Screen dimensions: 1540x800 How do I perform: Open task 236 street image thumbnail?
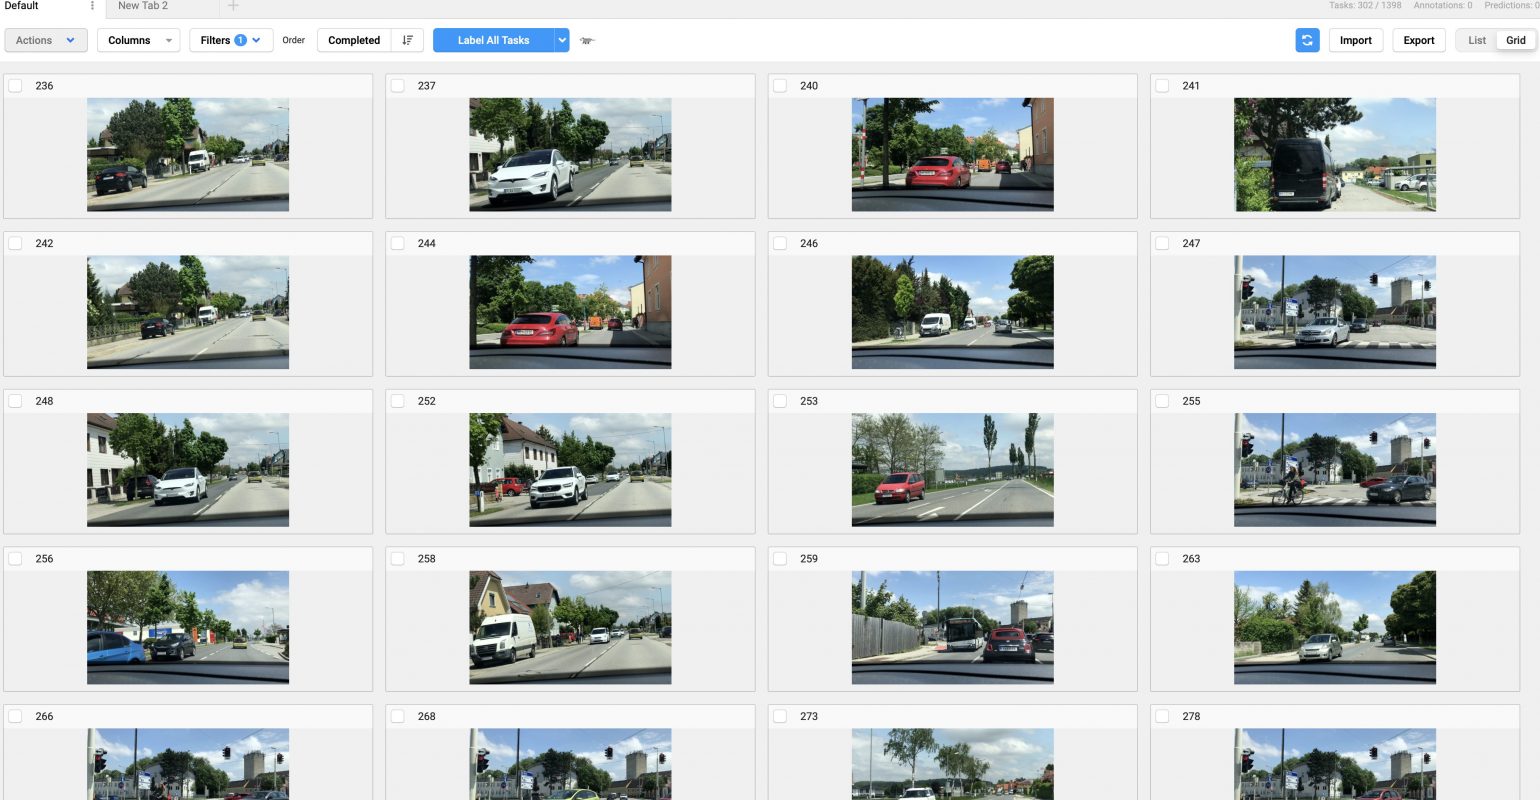188,154
